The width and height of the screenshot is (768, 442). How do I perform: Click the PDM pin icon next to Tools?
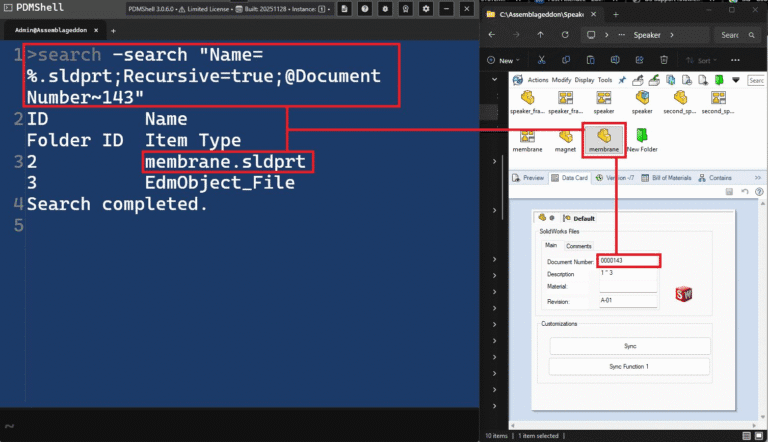tap(622, 80)
